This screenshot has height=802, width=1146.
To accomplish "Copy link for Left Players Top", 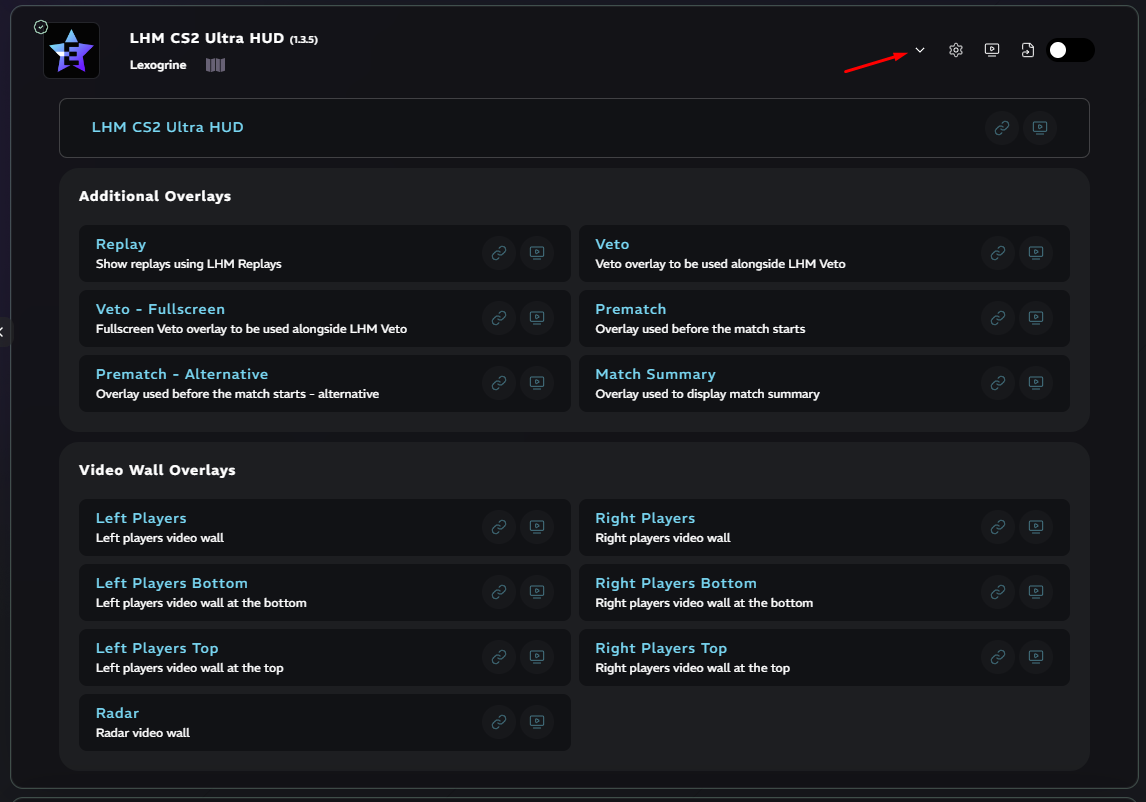I will tap(499, 657).
